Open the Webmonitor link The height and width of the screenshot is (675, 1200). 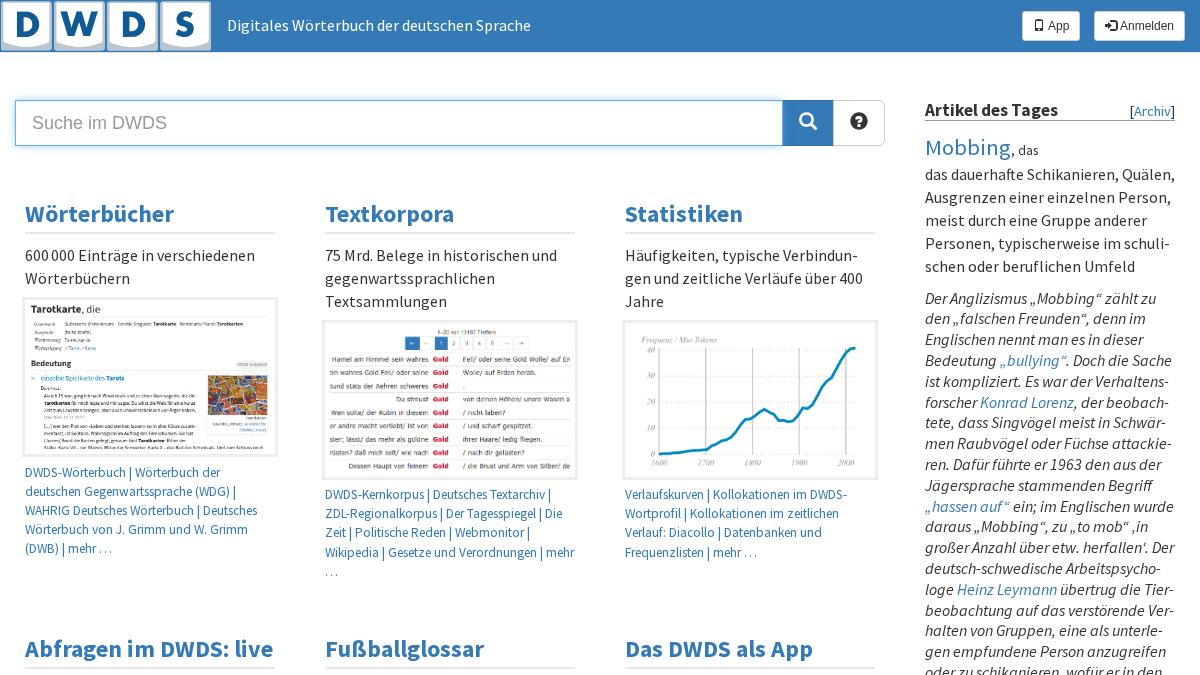pyautogui.click(x=489, y=533)
